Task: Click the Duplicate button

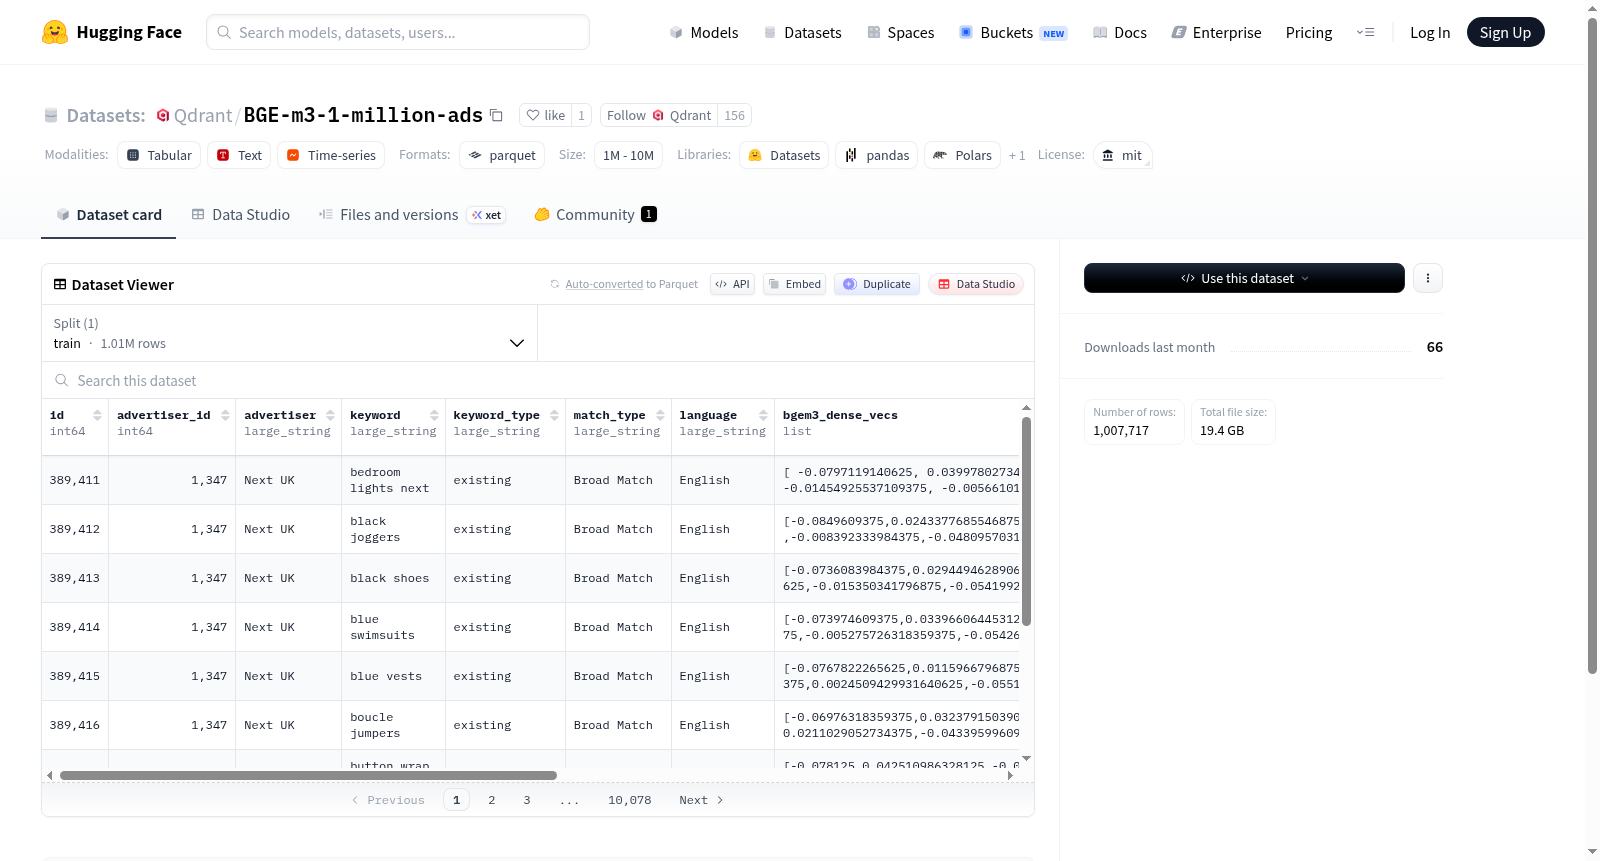Action: coord(876,284)
